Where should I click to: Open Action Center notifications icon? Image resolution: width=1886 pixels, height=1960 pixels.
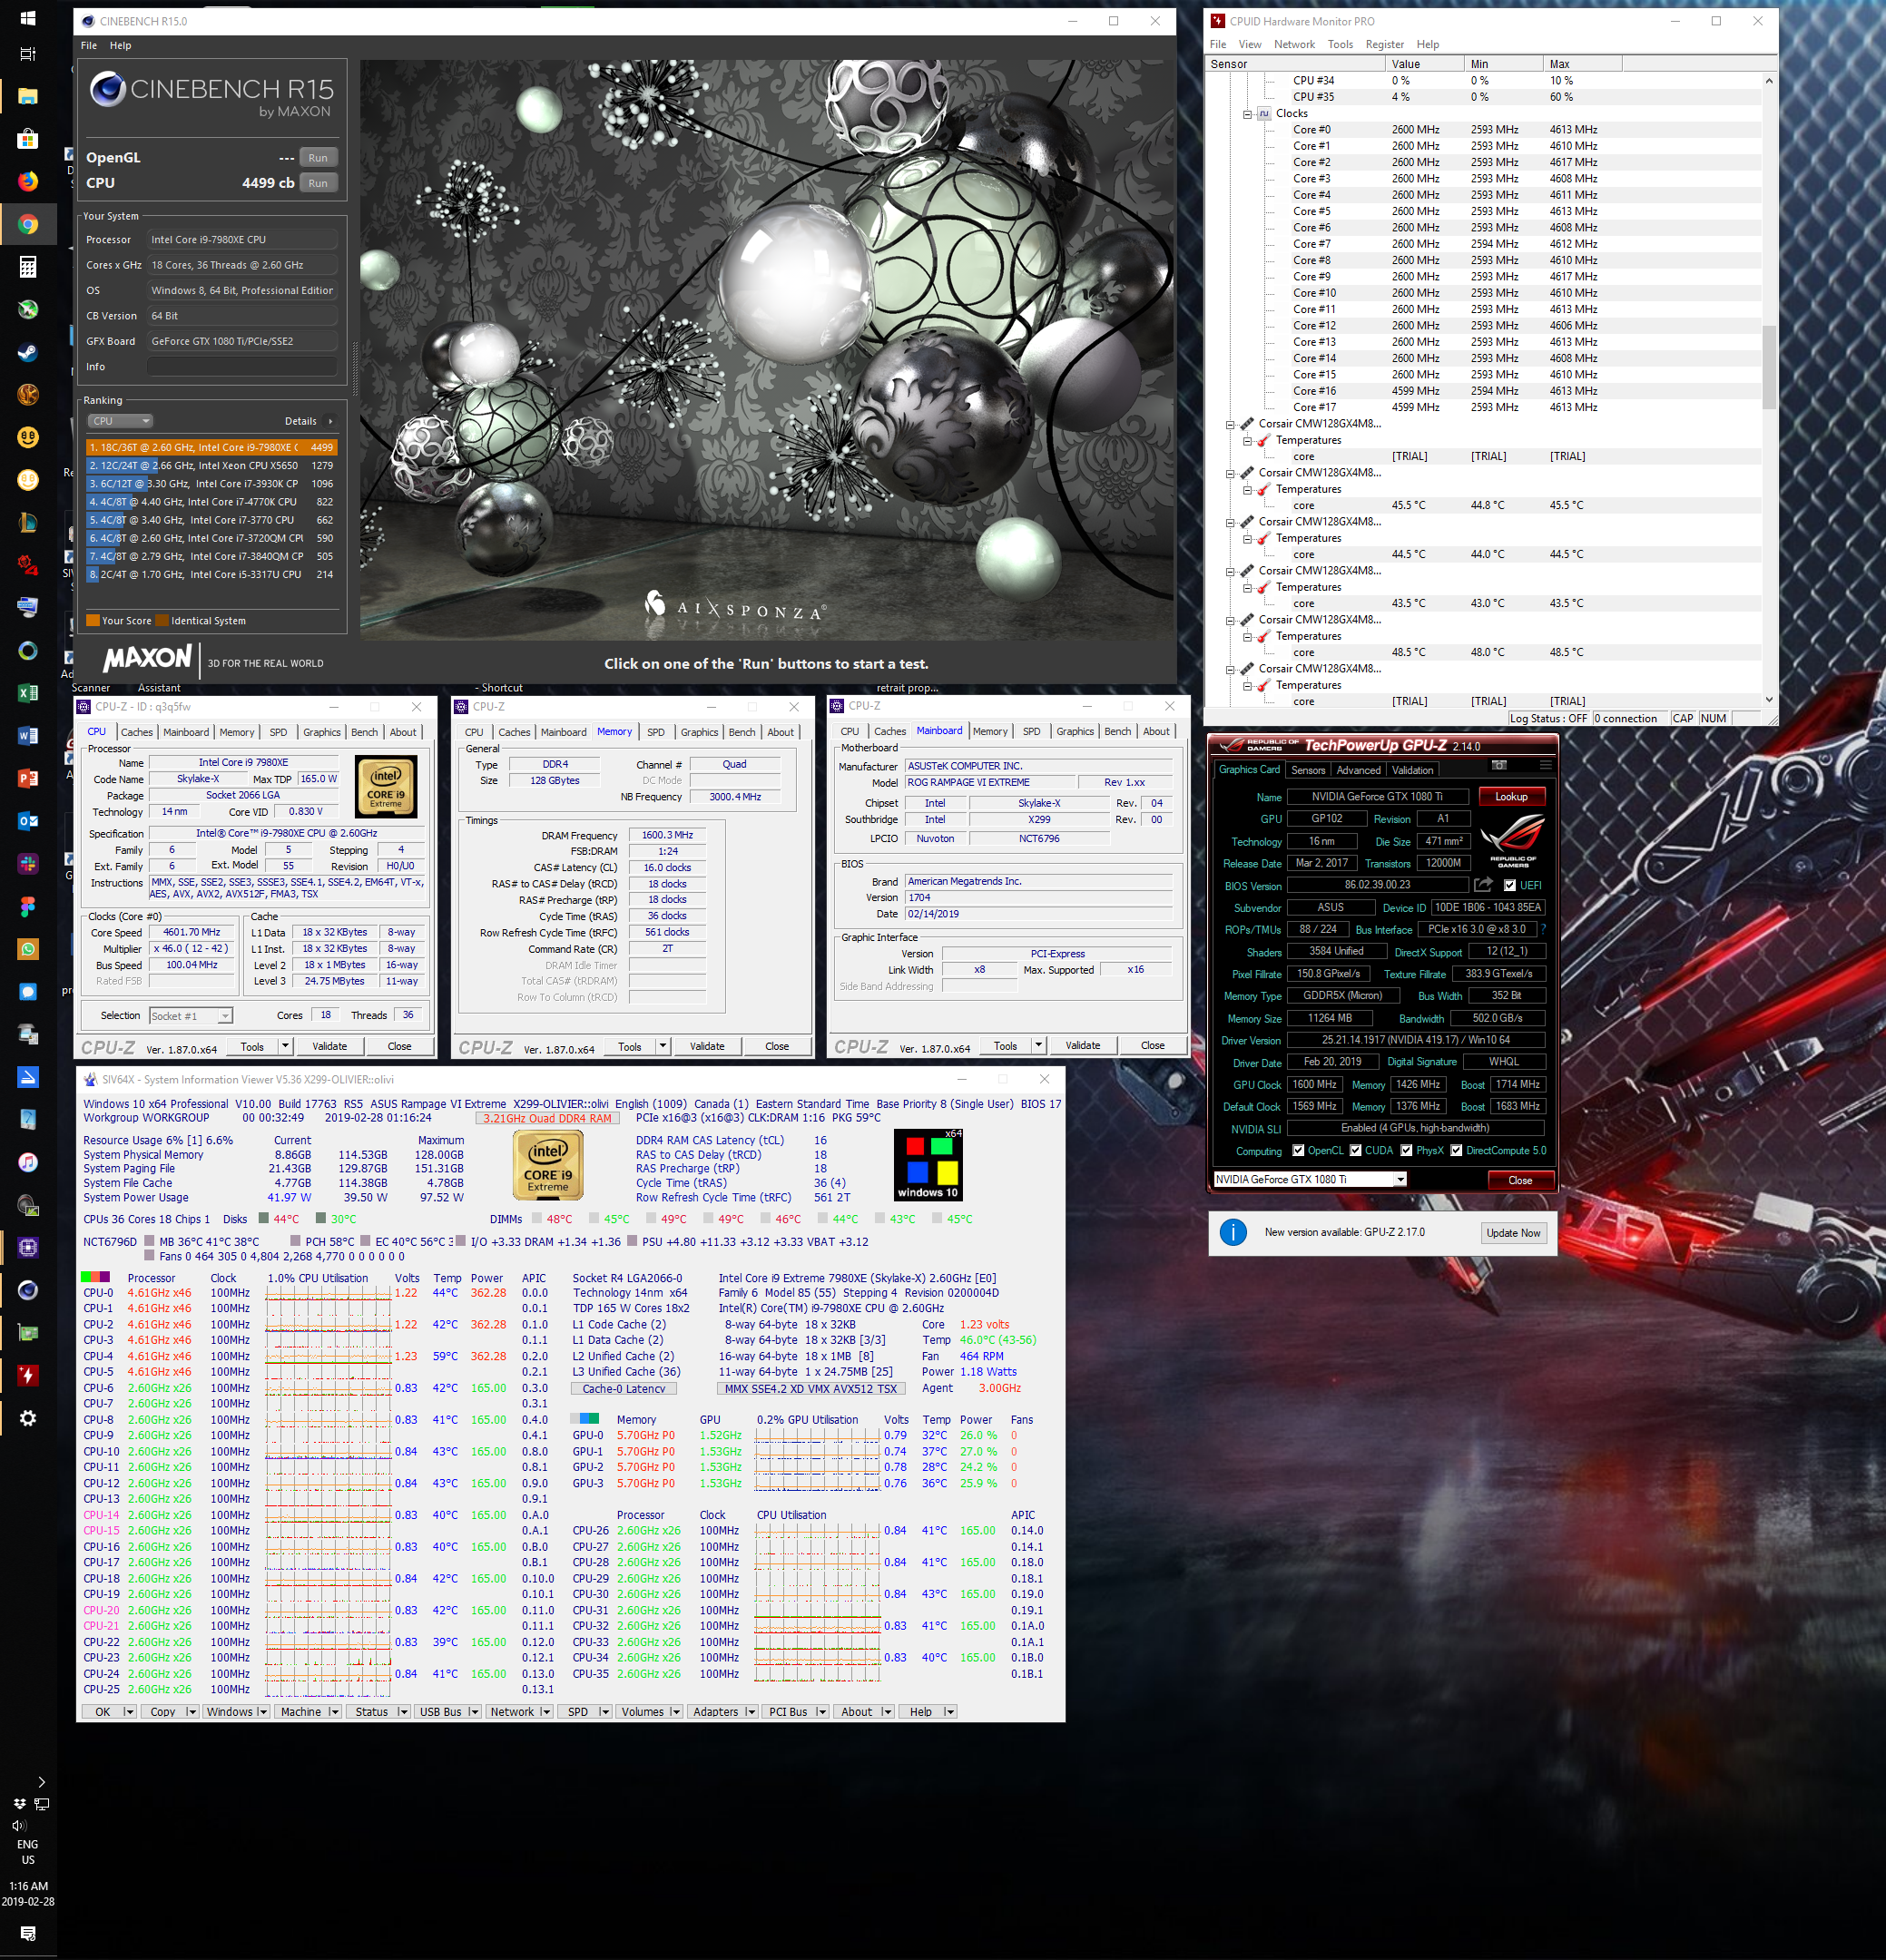click(28, 1933)
